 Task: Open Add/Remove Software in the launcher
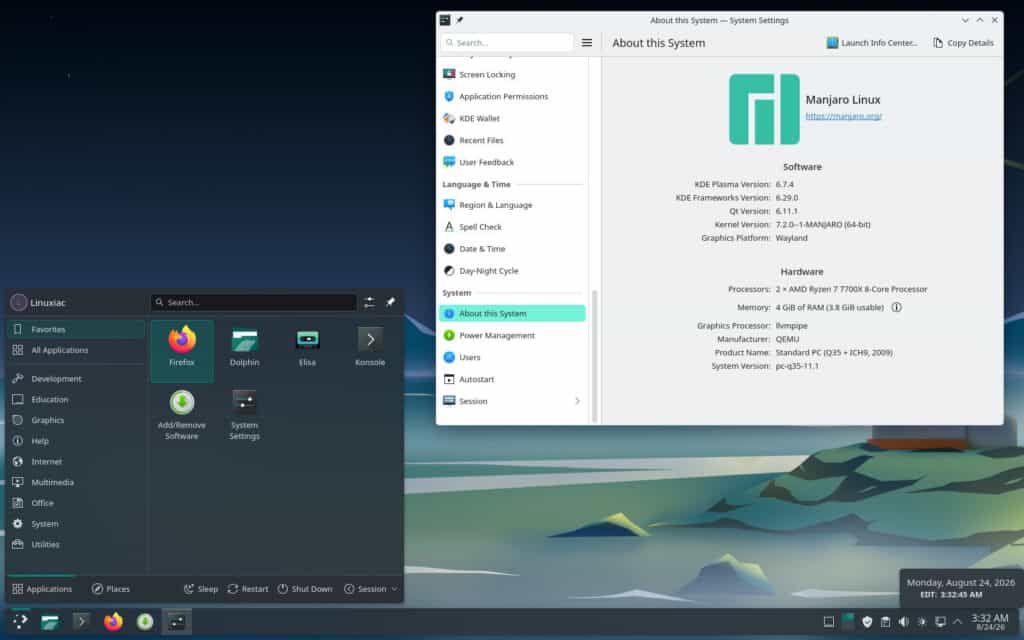(x=182, y=414)
